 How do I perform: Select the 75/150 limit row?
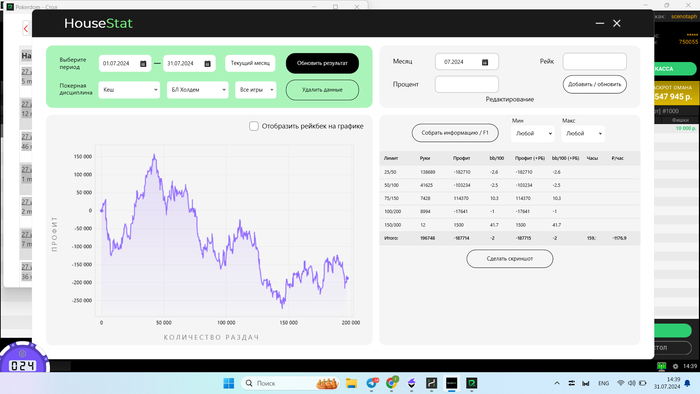point(510,198)
